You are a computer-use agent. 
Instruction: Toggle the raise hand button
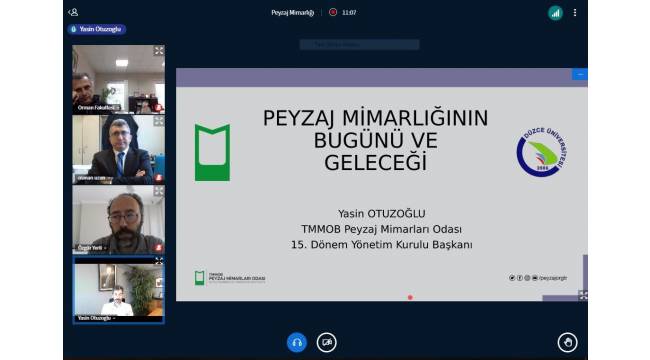pyautogui.click(x=567, y=343)
